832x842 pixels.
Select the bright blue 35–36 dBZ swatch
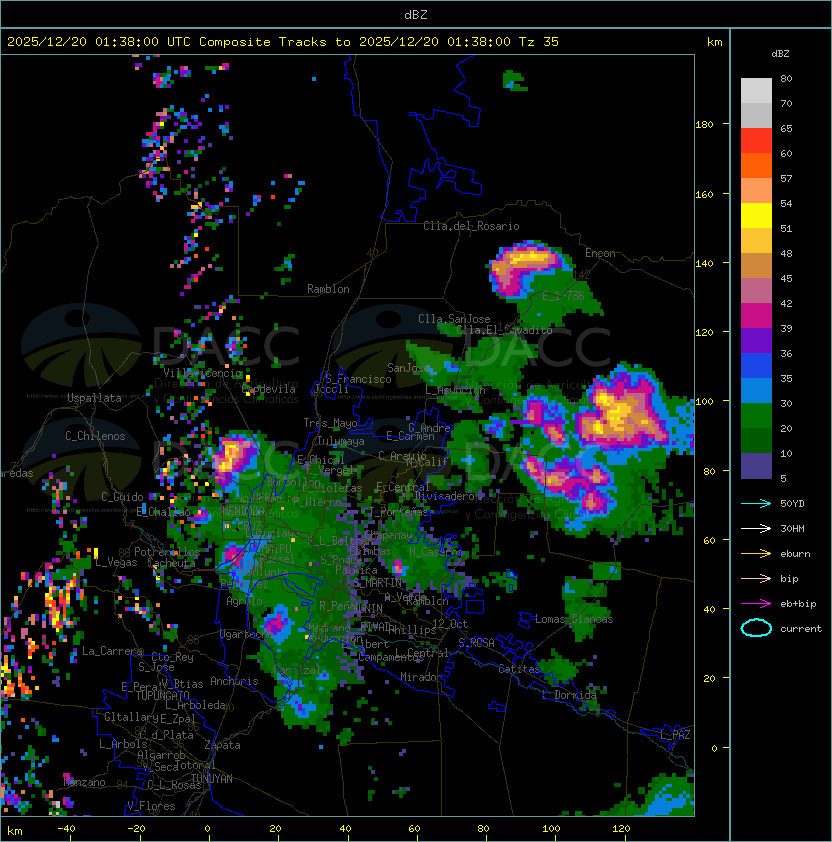(756, 366)
